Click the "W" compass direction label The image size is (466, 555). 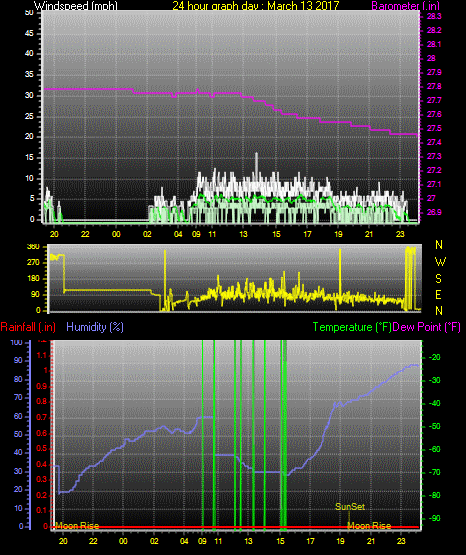click(x=440, y=262)
